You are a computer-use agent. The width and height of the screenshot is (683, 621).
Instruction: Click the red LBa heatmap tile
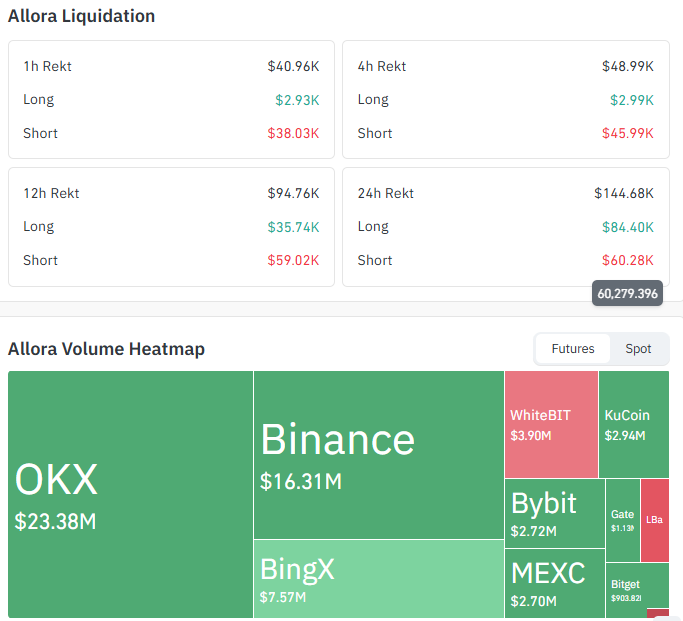pyautogui.click(x=655, y=520)
